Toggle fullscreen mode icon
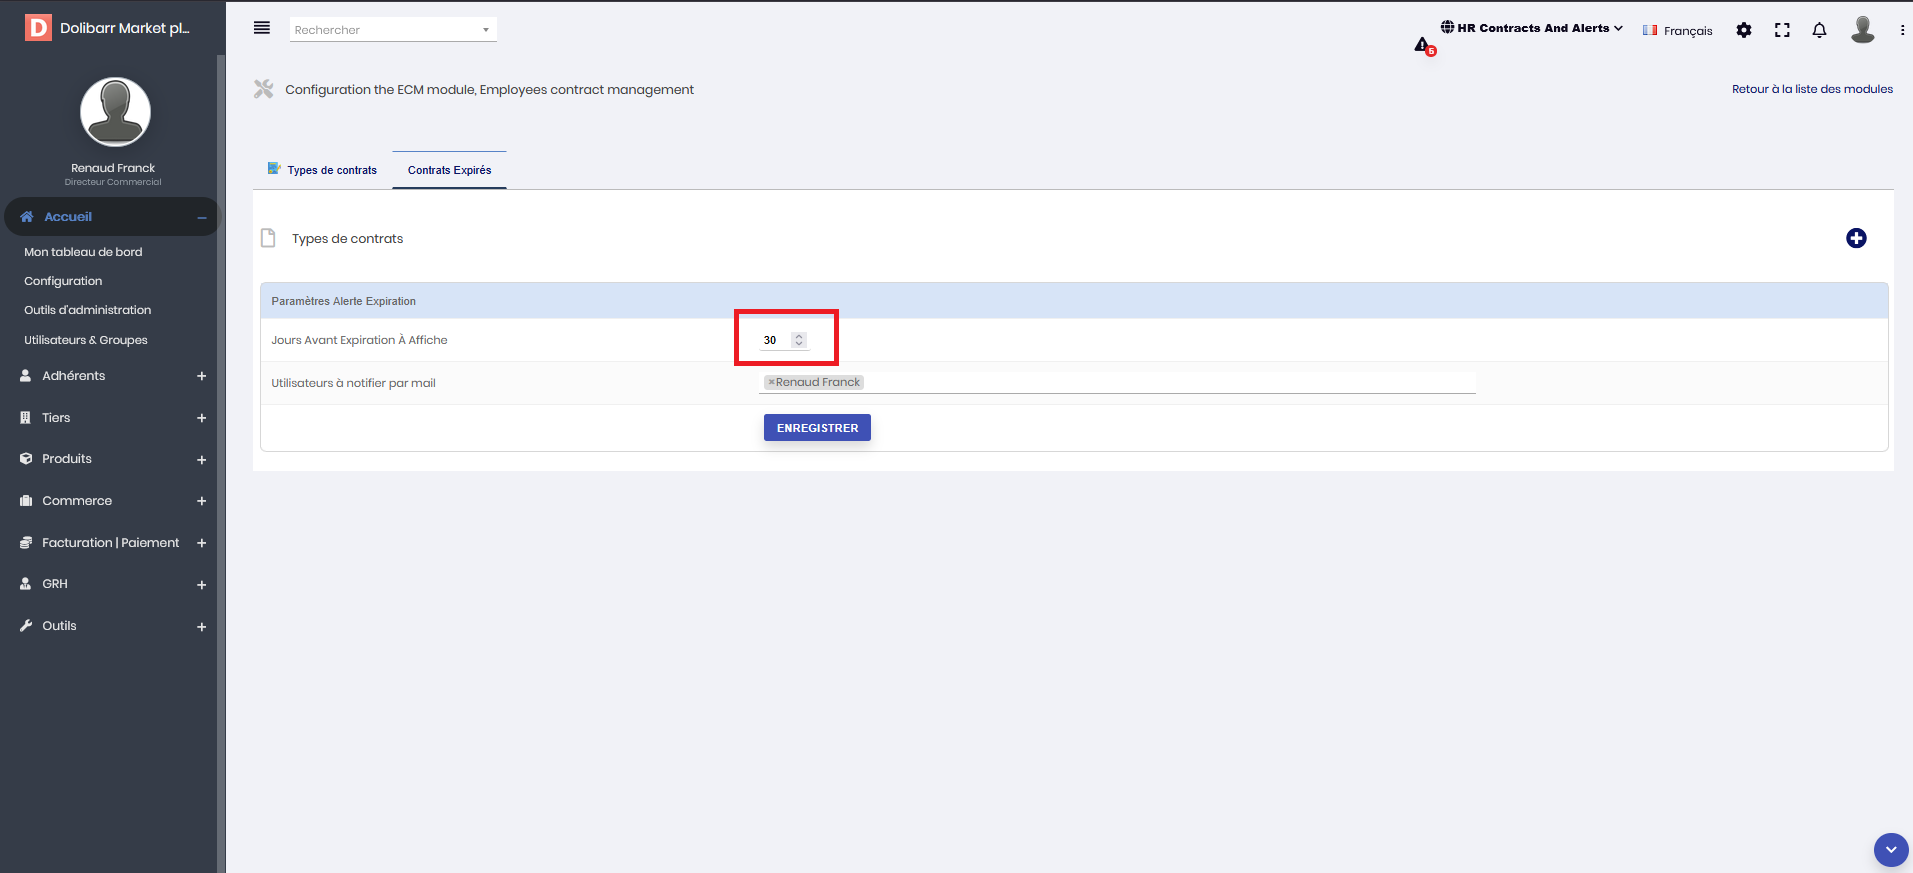This screenshot has height=873, width=1913. click(1782, 30)
